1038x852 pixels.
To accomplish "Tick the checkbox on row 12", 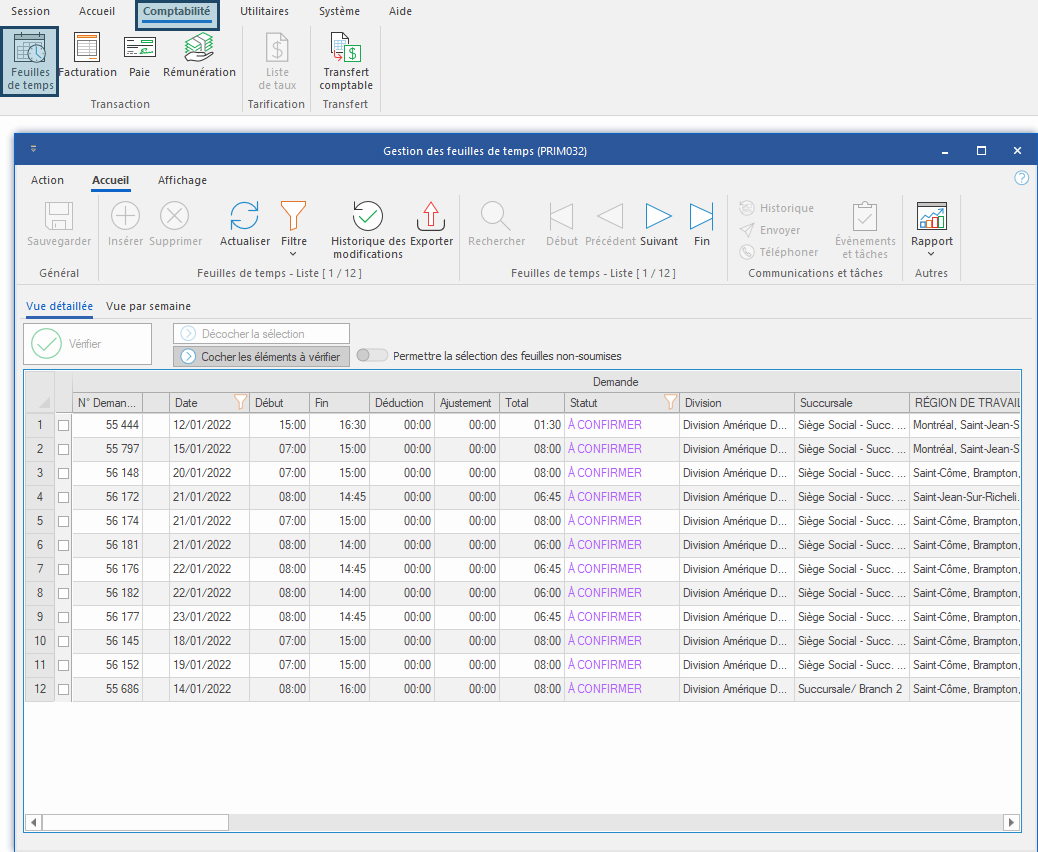I will (63, 689).
